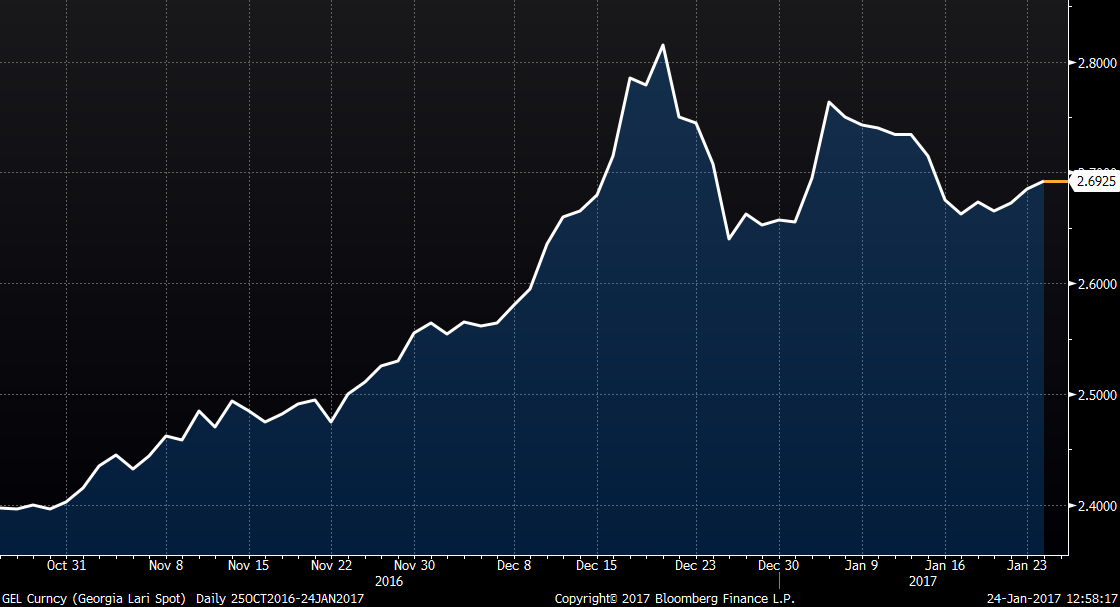The height and width of the screenshot is (607, 1120).
Task: Click the 2.8000 price axis label
Action: coord(1094,63)
